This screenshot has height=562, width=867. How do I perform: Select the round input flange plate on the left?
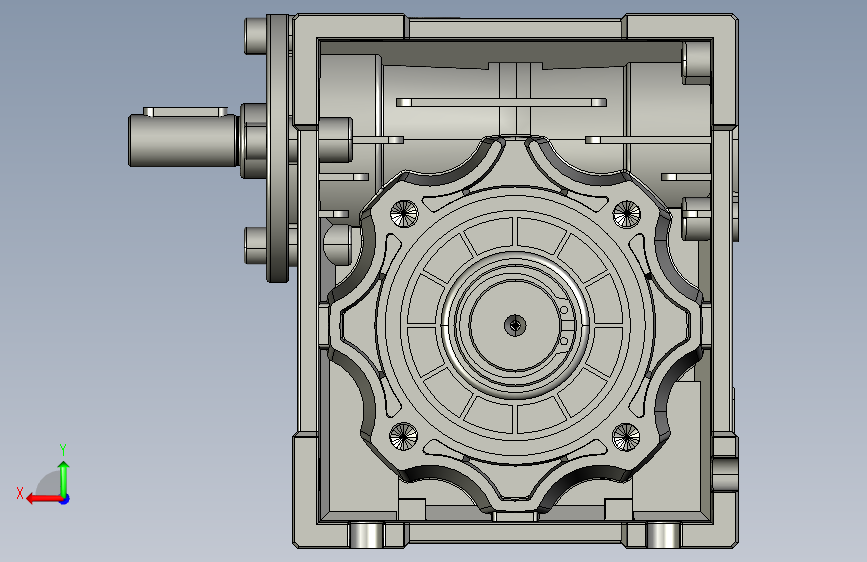click(278, 148)
